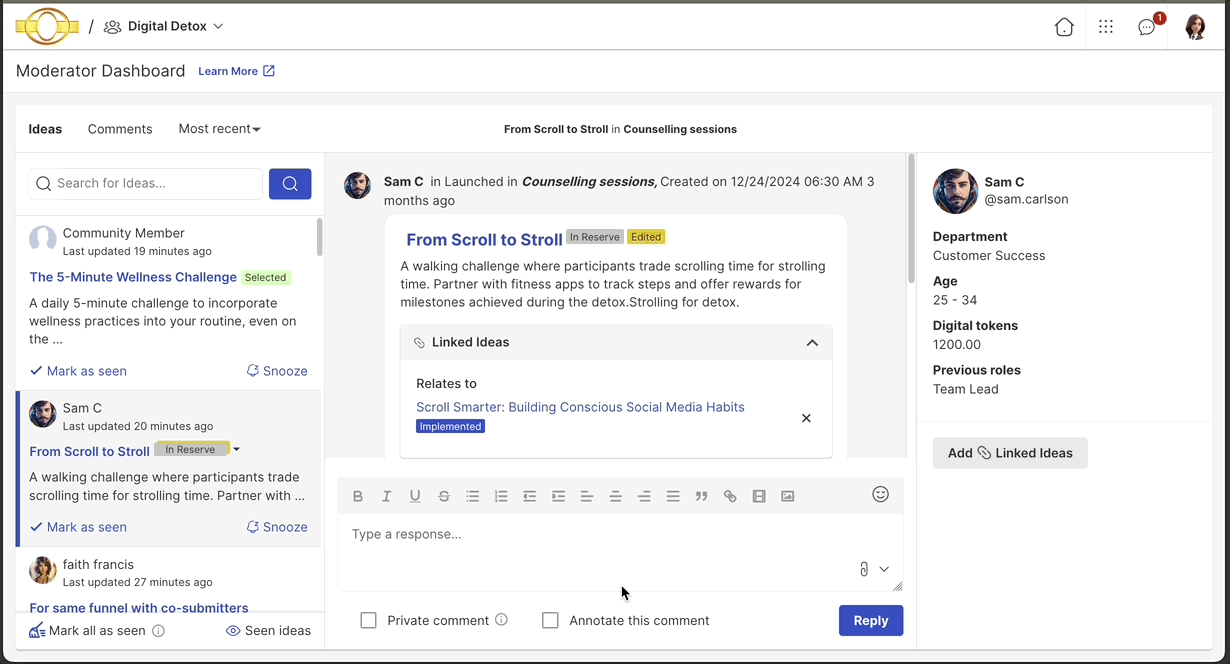Viewport: 1230px width, 664px height.
Task: Switch to the Comments tab
Action: [x=120, y=129]
